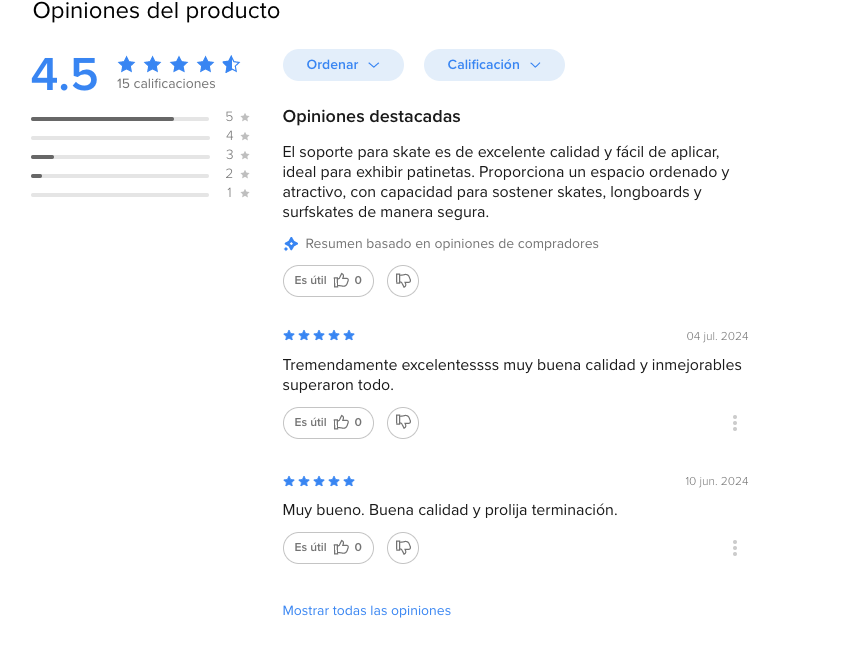
Task: Mark the summary as Es útil
Action: click(x=328, y=281)
